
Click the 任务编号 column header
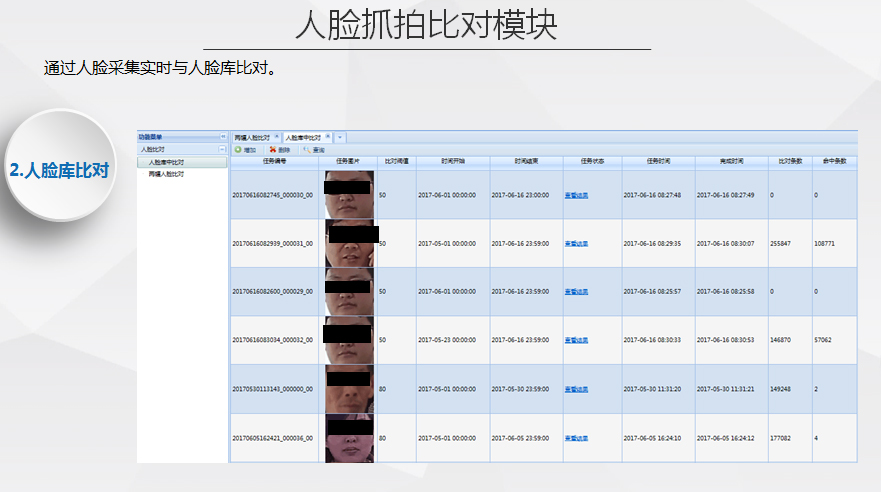point(274,160)
